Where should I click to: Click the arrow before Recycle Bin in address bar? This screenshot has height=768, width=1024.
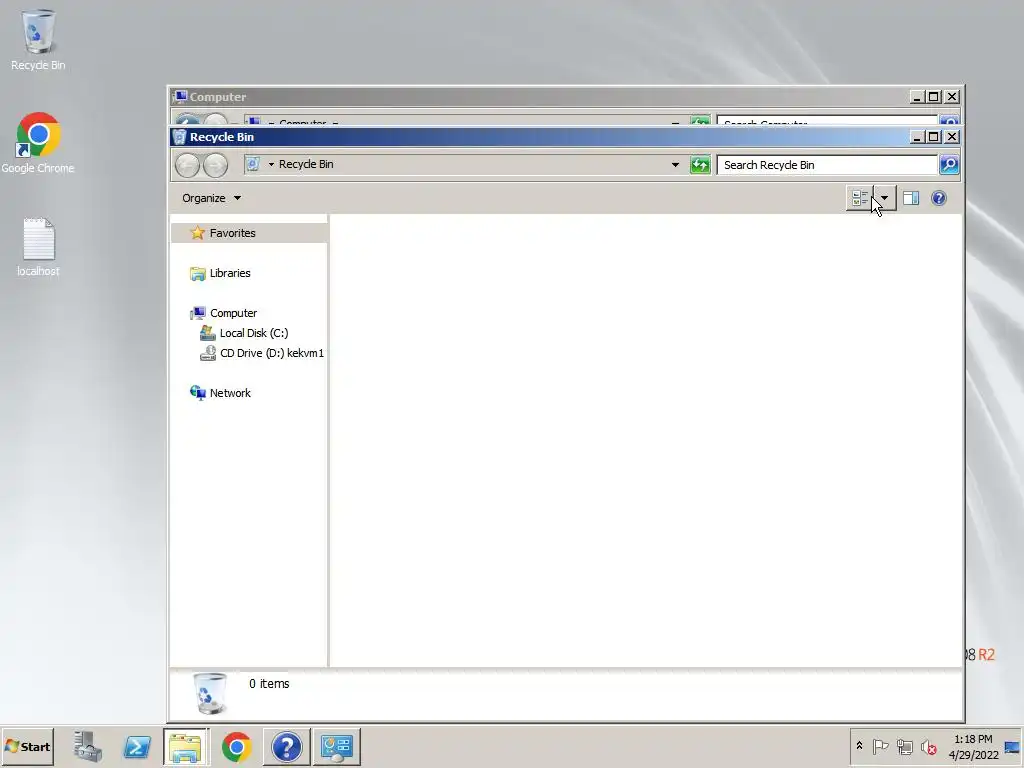coord(271,164)
